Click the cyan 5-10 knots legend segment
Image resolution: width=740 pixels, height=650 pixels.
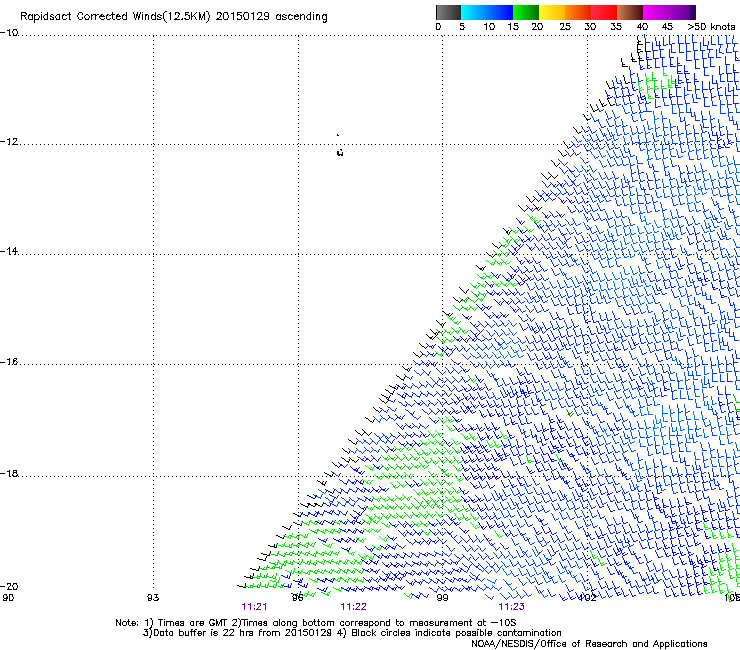[x=474, y=12]
